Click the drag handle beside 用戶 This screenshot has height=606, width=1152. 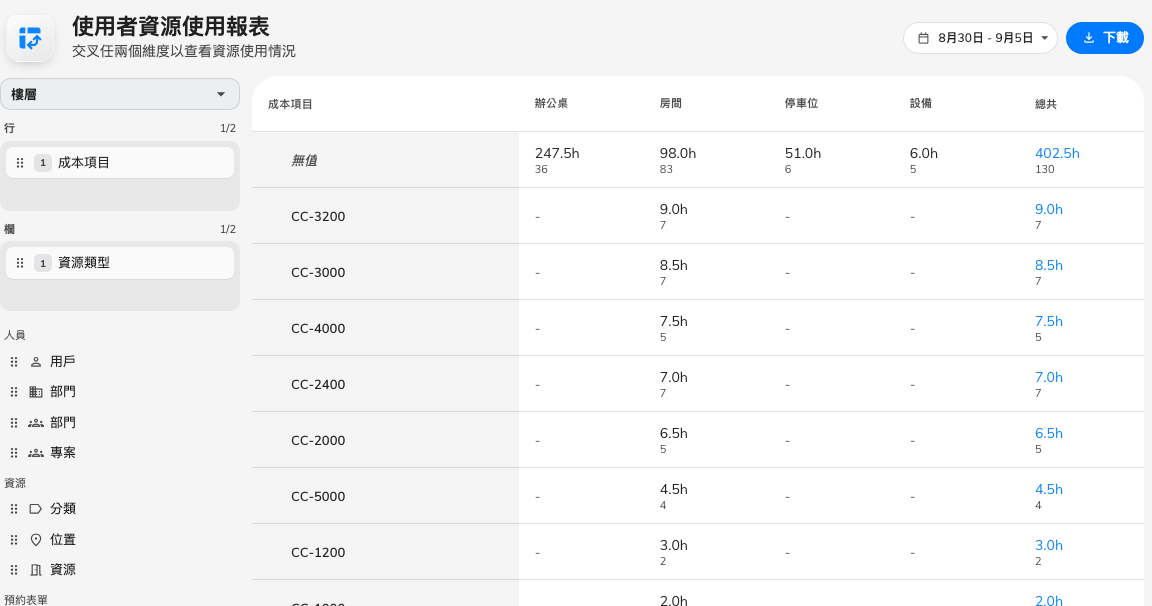point(14,362)
